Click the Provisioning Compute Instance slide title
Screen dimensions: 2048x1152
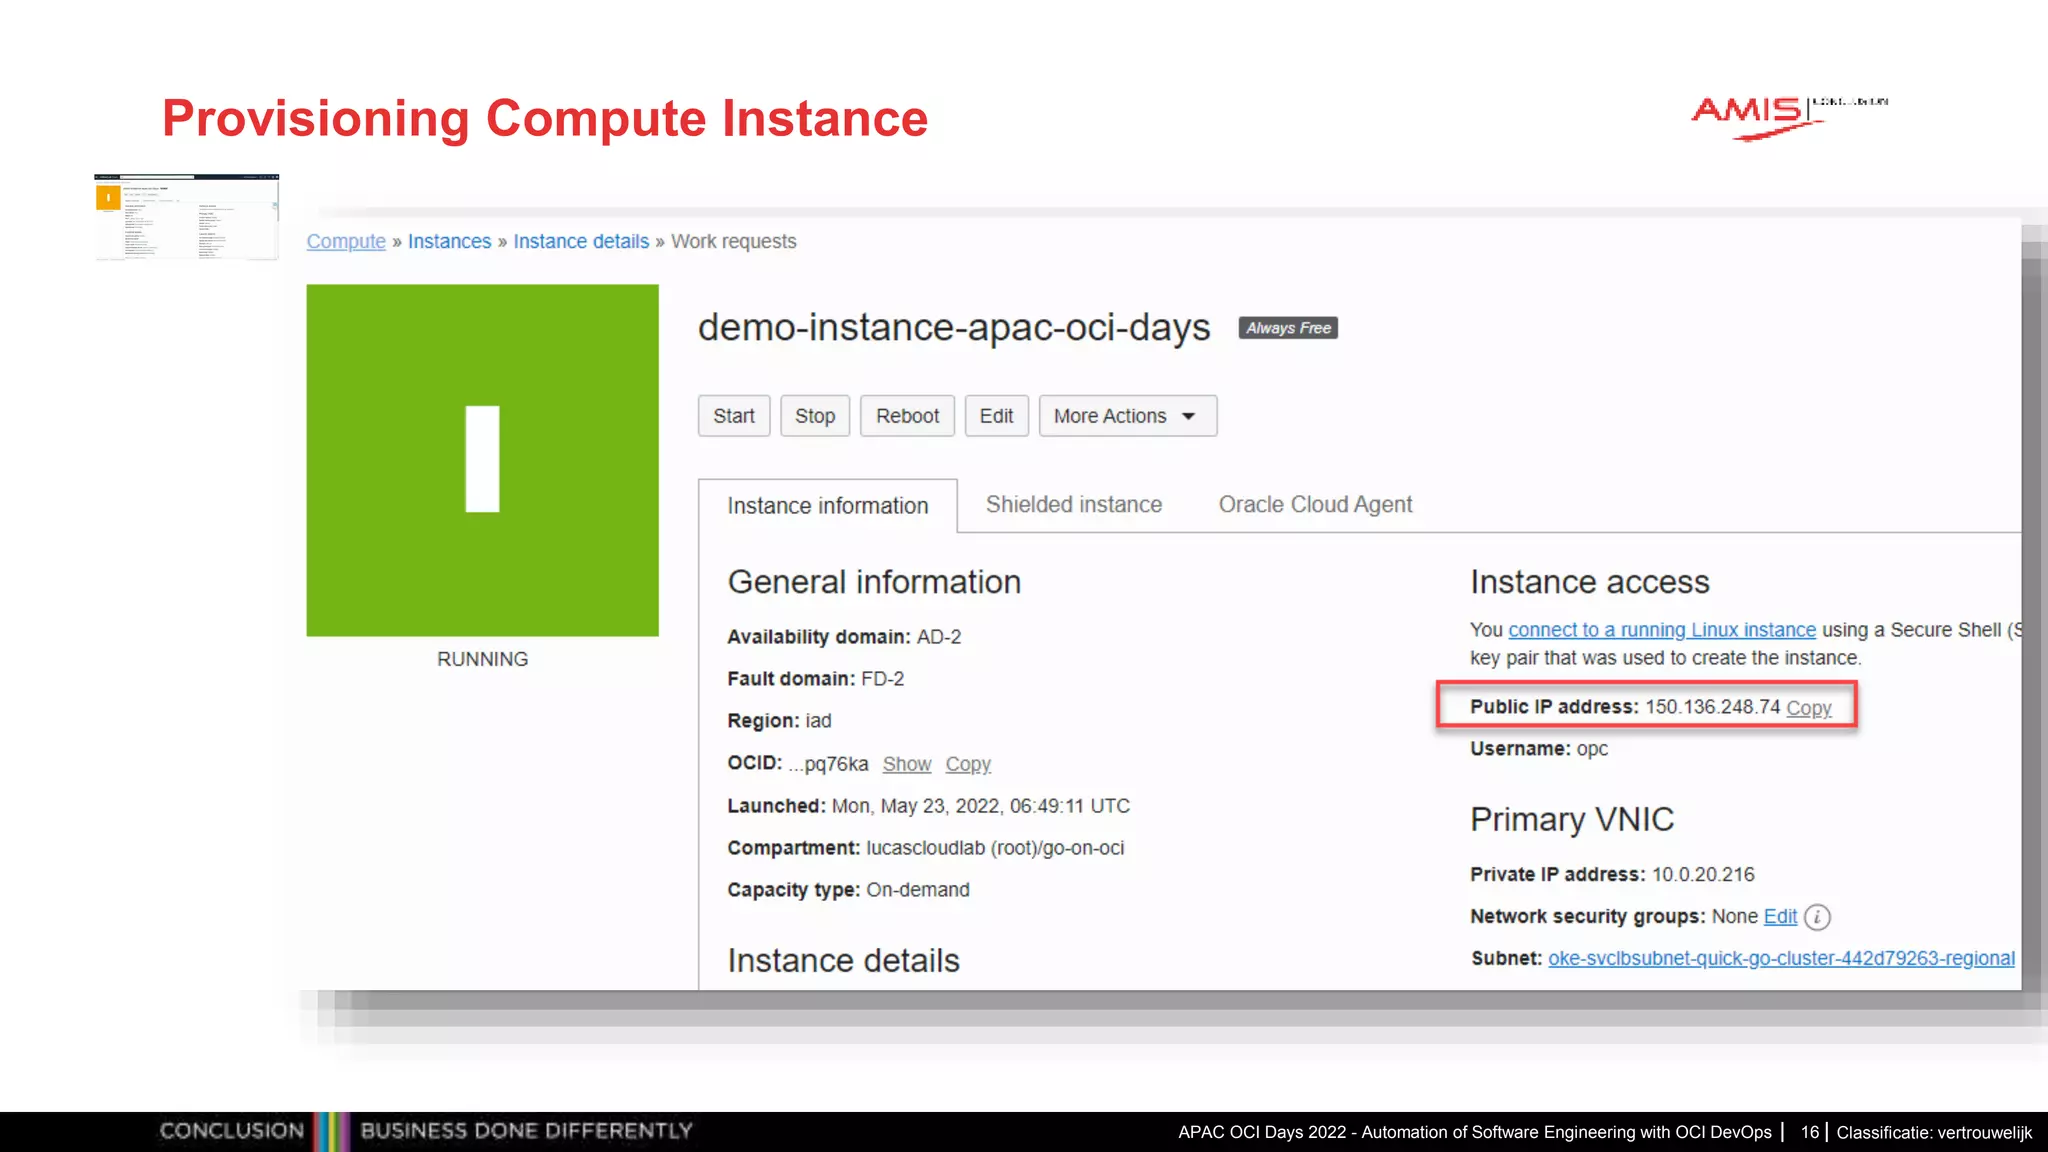coord(545,118)
